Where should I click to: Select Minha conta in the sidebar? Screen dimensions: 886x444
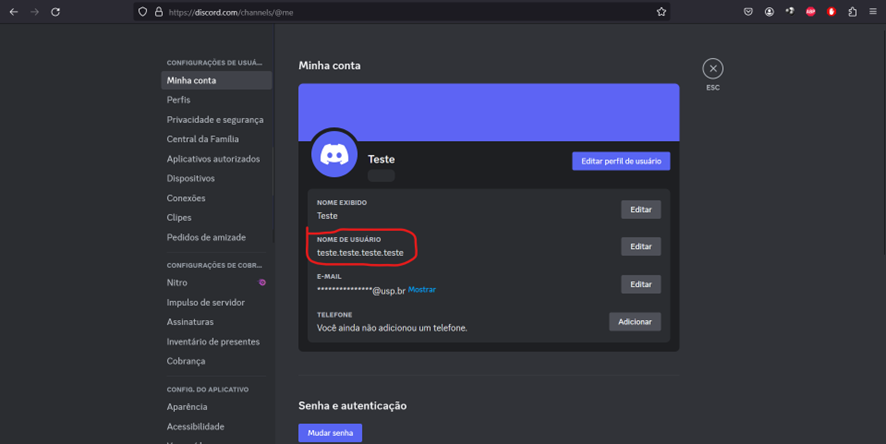click(216, 80)
